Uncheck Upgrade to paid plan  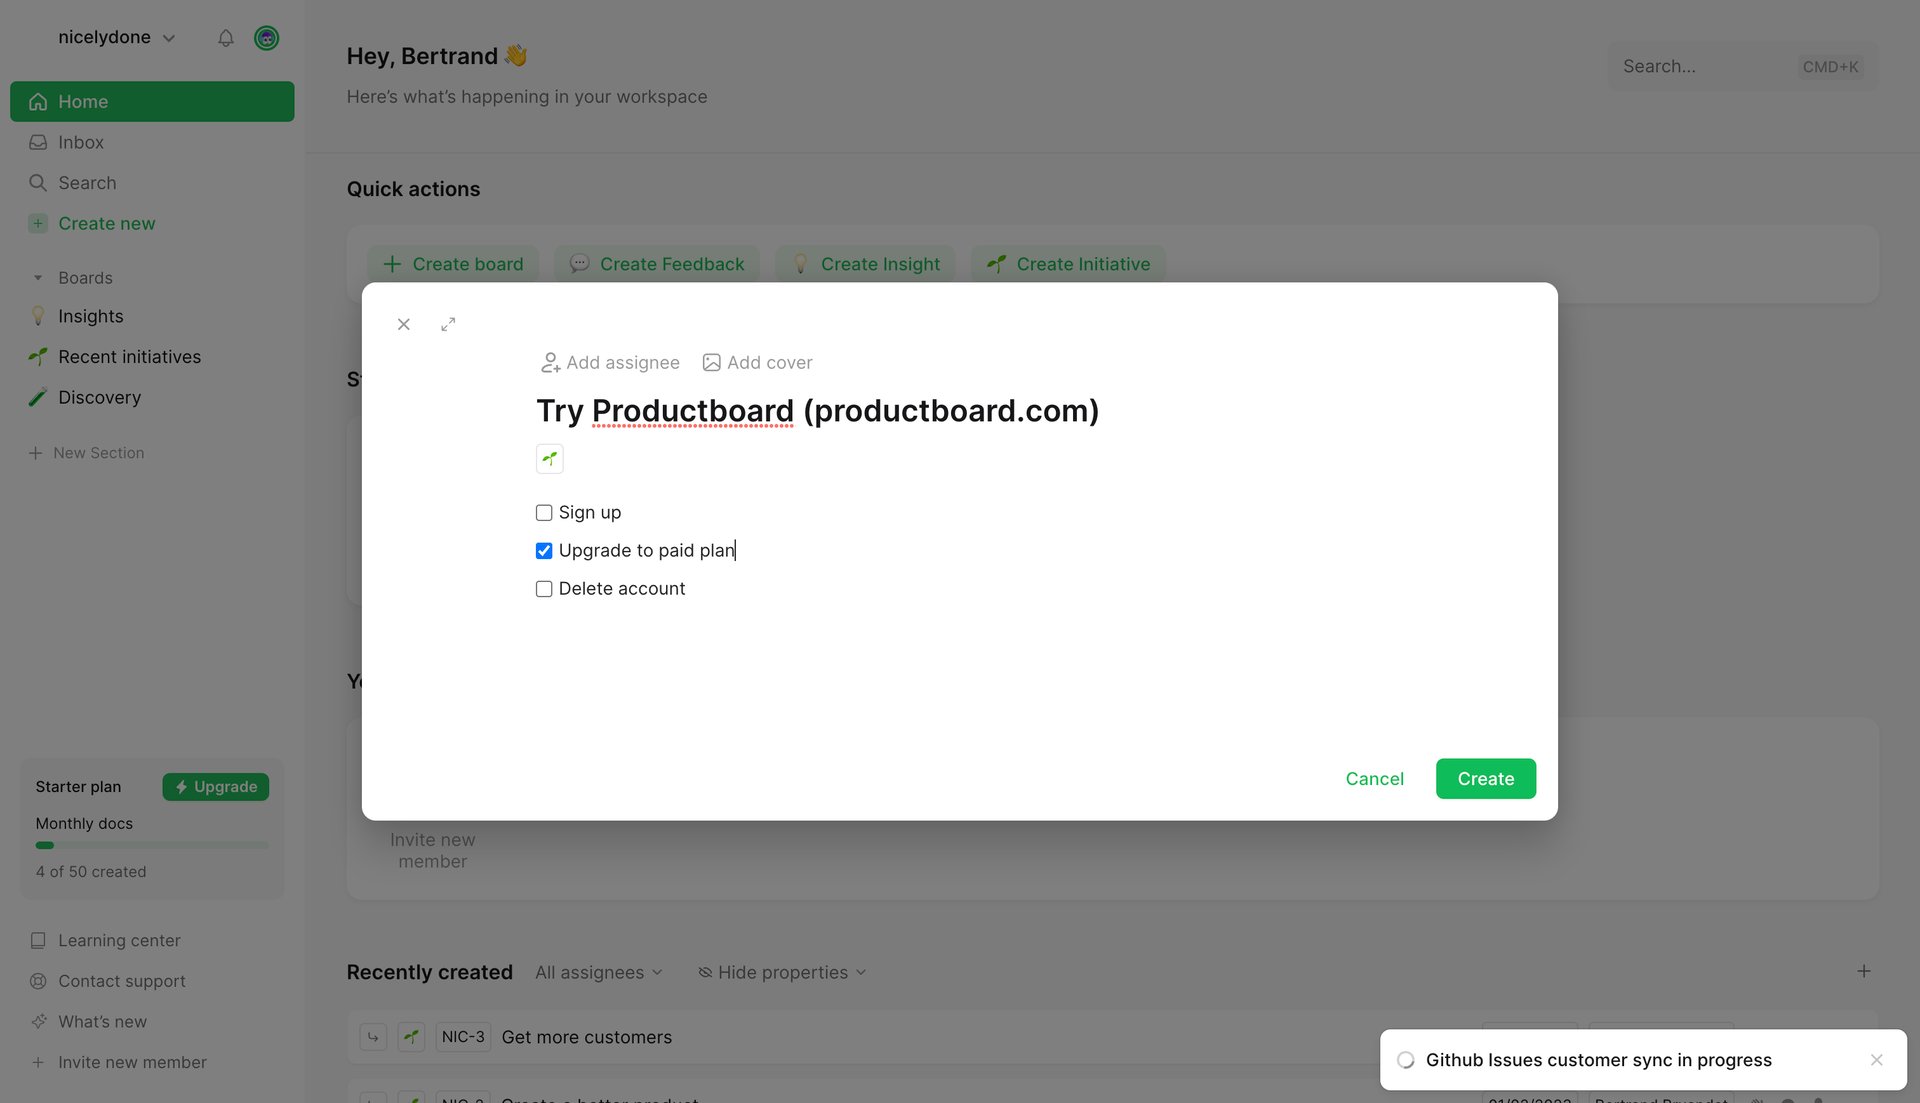[544, 550]
